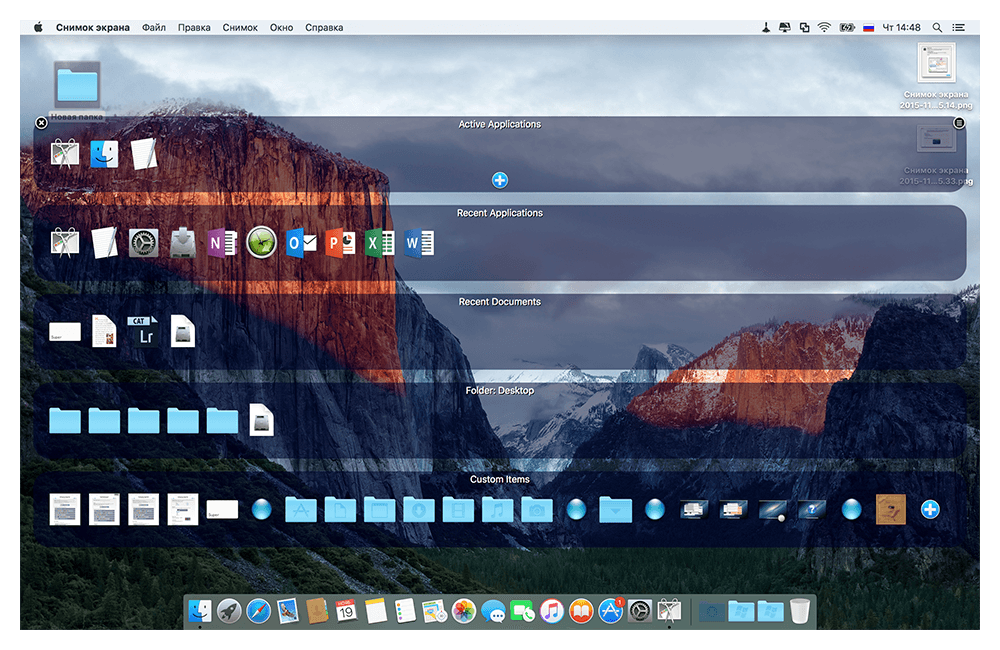This screenshot has width=1000, height=650.
Task: Launch Excel from Recent Applications
Action: [x=379, y=243]
